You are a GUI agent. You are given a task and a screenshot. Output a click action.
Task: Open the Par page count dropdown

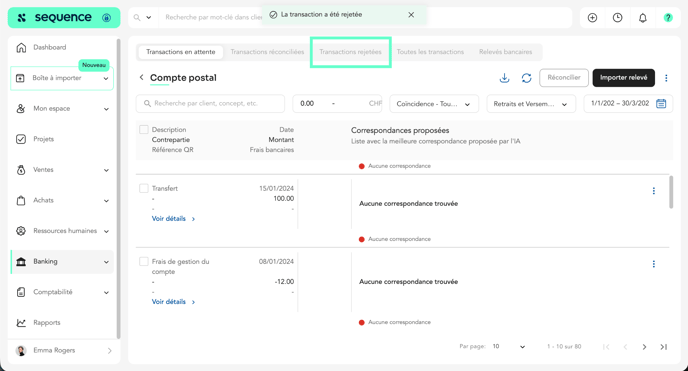click(509, 346)
